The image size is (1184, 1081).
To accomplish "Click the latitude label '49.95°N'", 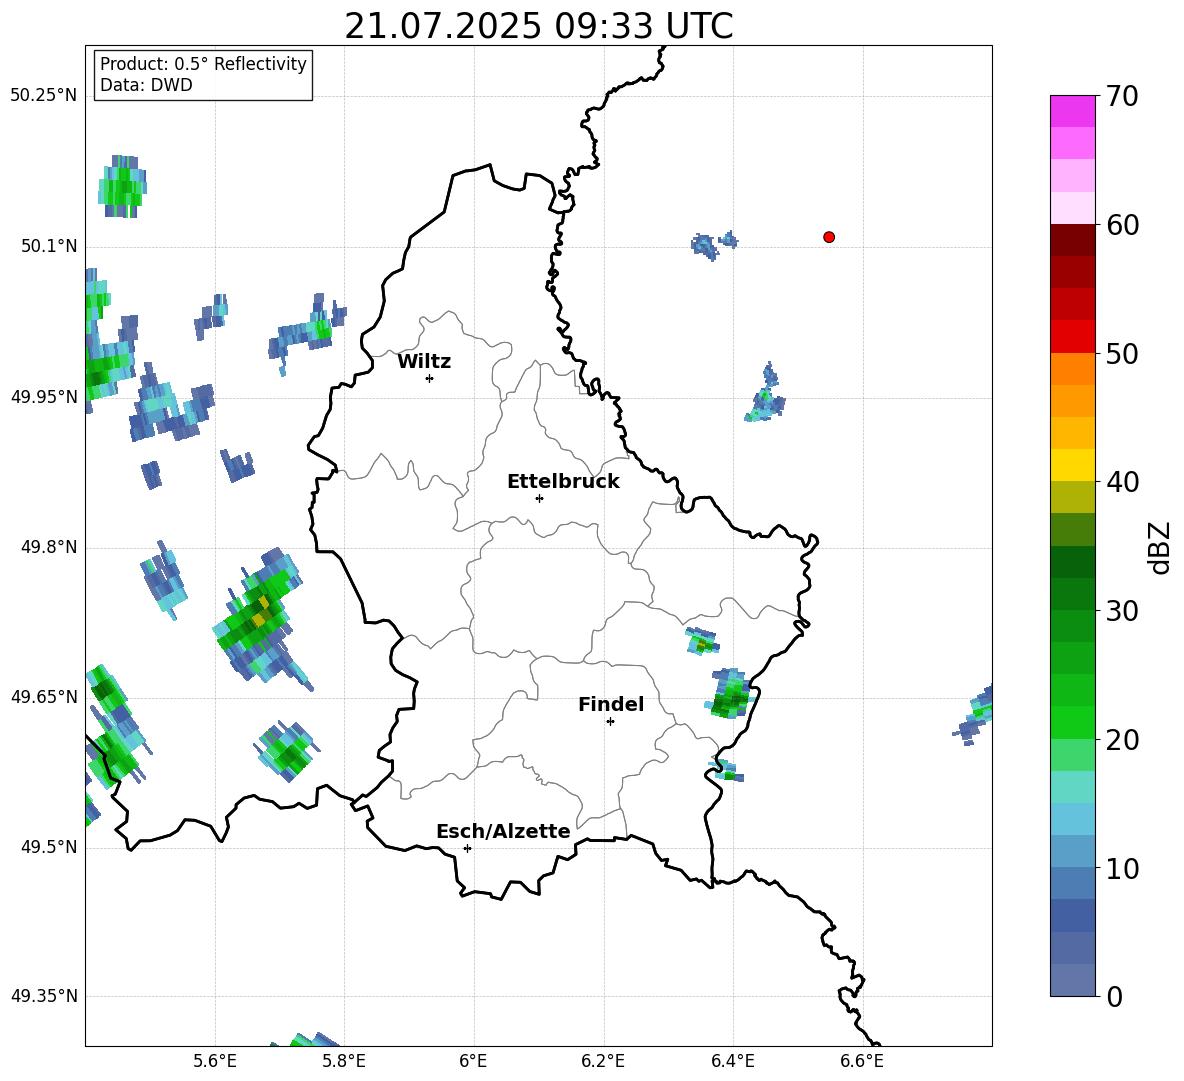I will pyautogui.click(x=44, y=396).
